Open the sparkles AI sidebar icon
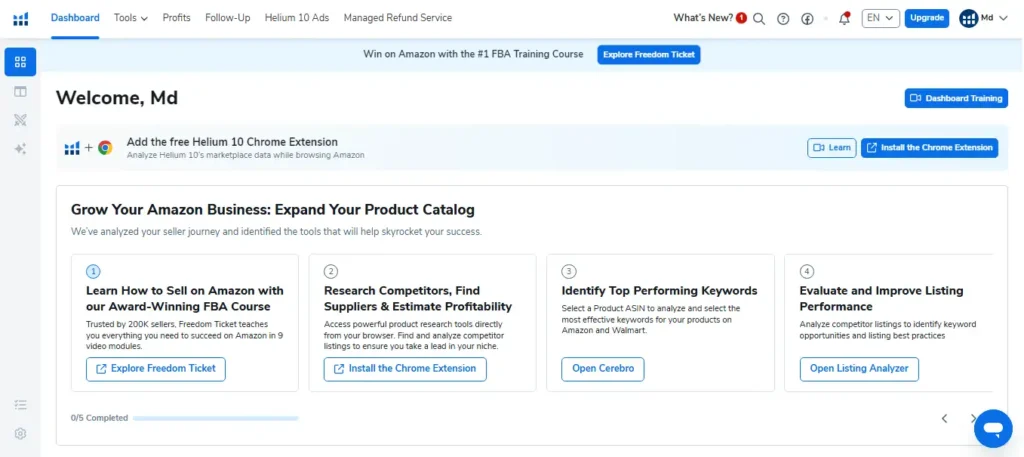1024x457 pixels. pyautogui.click(x=20, y=149)
